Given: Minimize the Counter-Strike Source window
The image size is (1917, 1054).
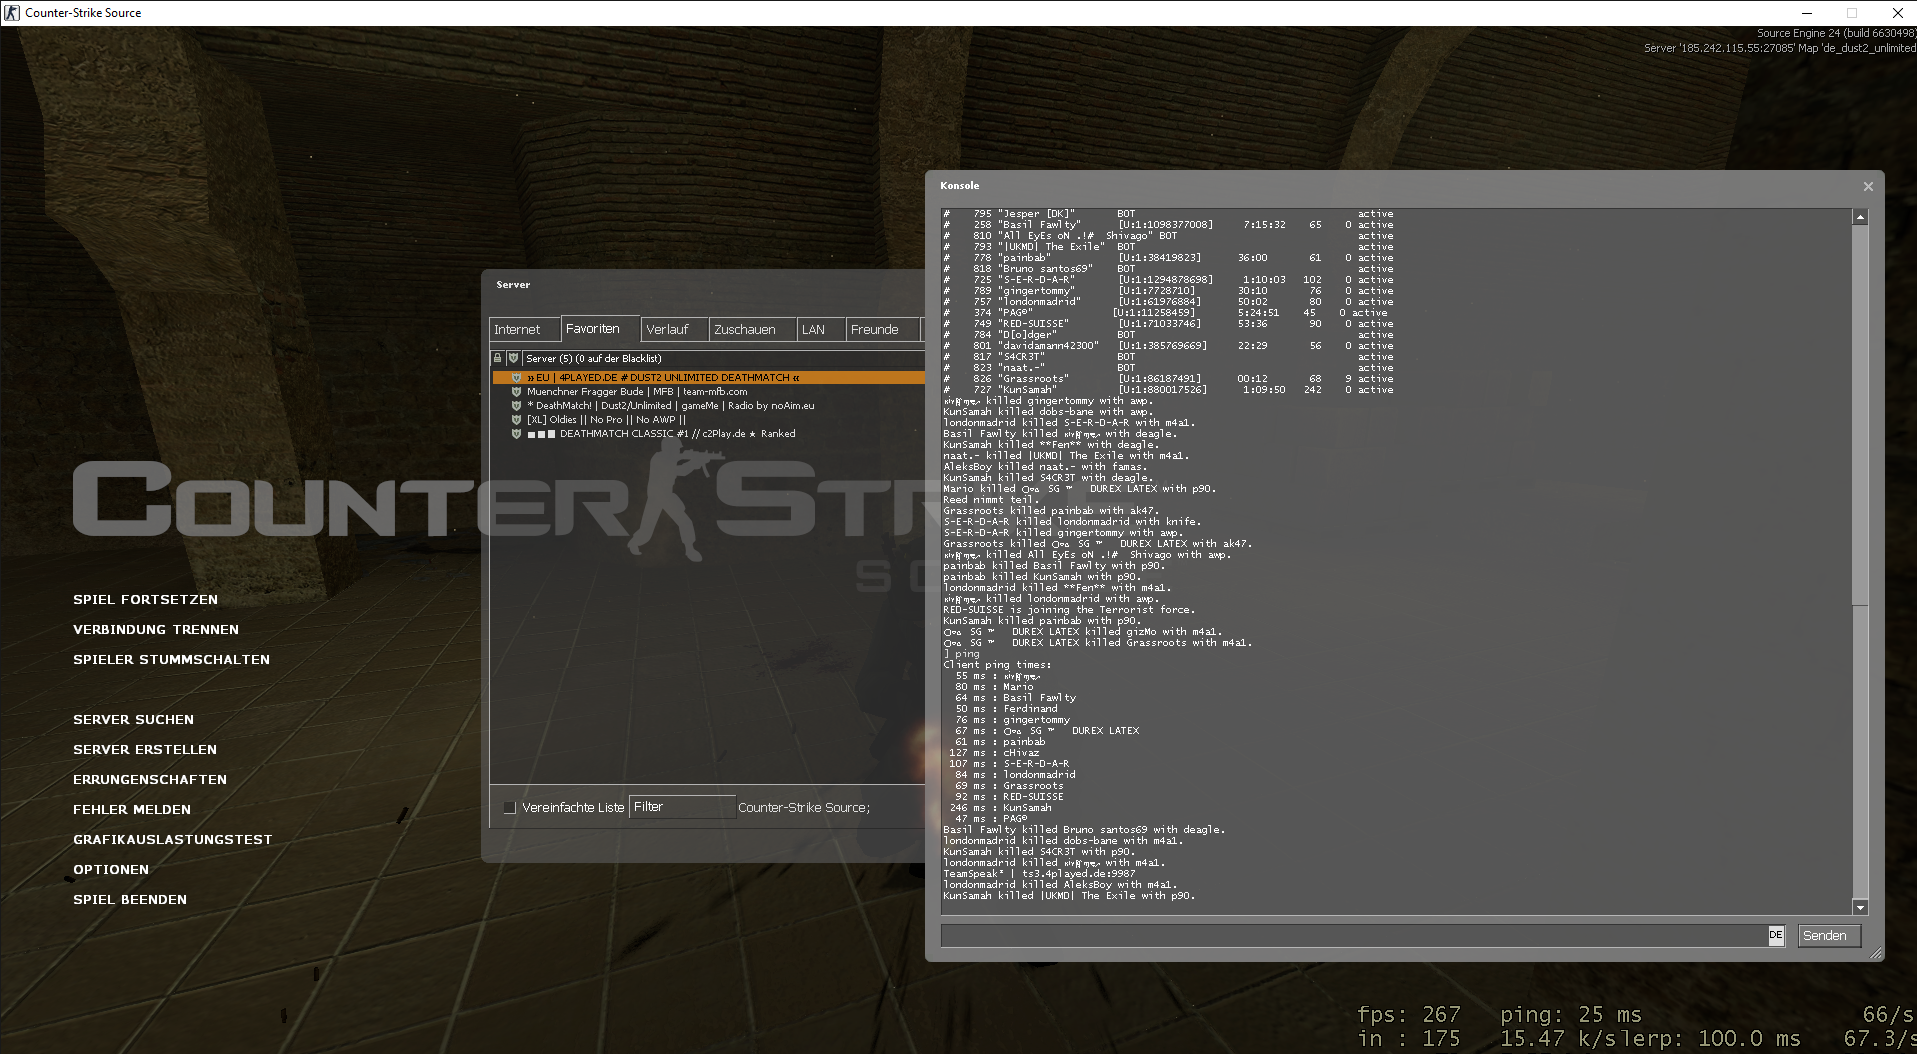Looking at the screenshot, I should (x=1806, y=13).
